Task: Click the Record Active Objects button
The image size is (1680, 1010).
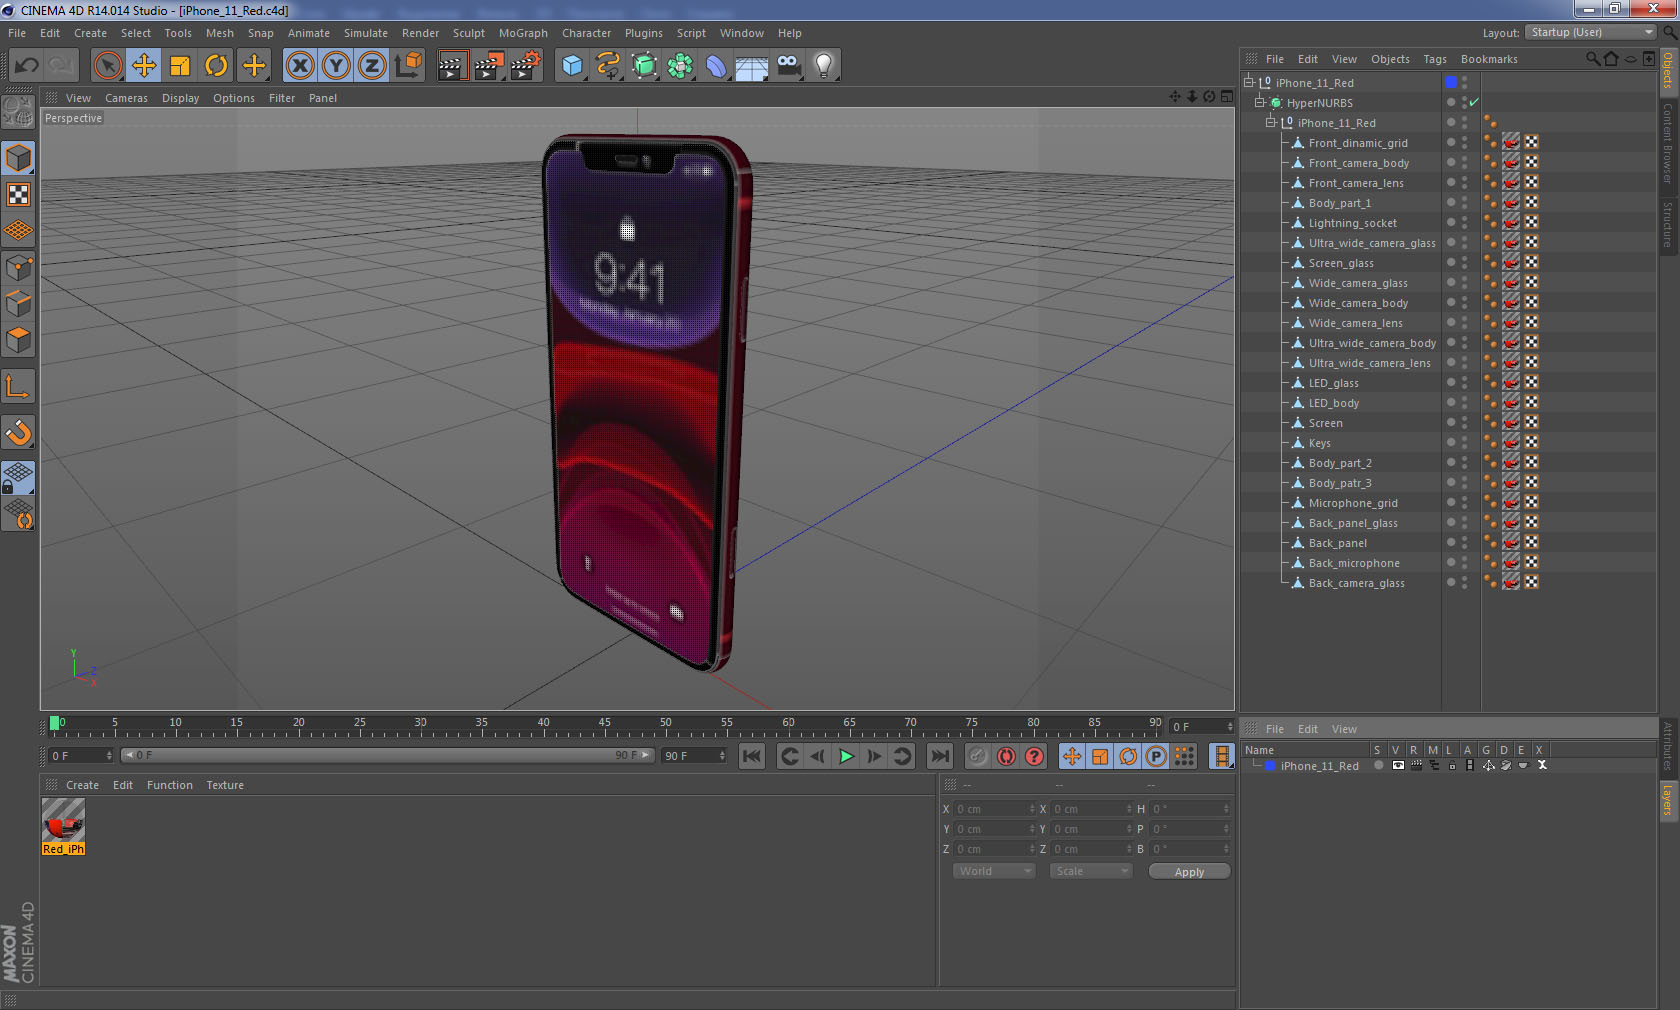Action: 978,756
